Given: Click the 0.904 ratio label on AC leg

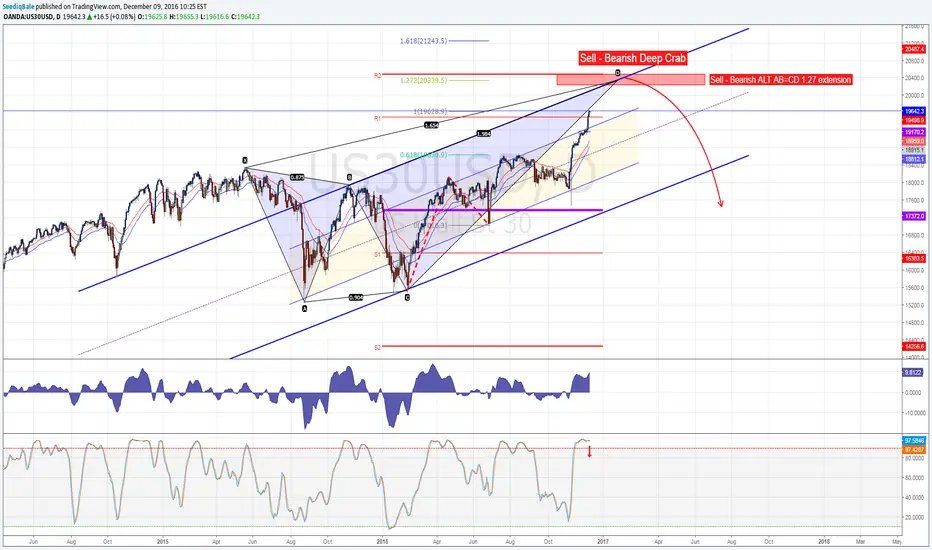Looking at the screenshot, I should pos(356,297).
